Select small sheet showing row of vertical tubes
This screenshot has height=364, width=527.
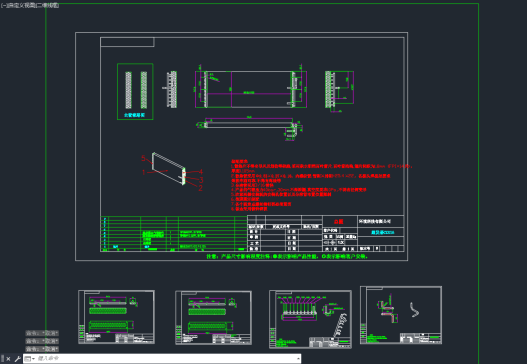[310, 319]
